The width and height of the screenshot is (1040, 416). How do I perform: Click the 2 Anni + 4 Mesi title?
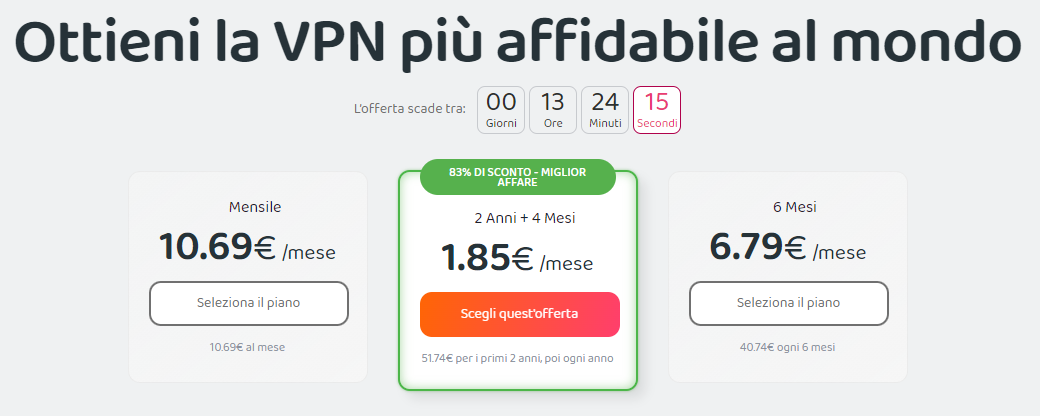[525, 217]
